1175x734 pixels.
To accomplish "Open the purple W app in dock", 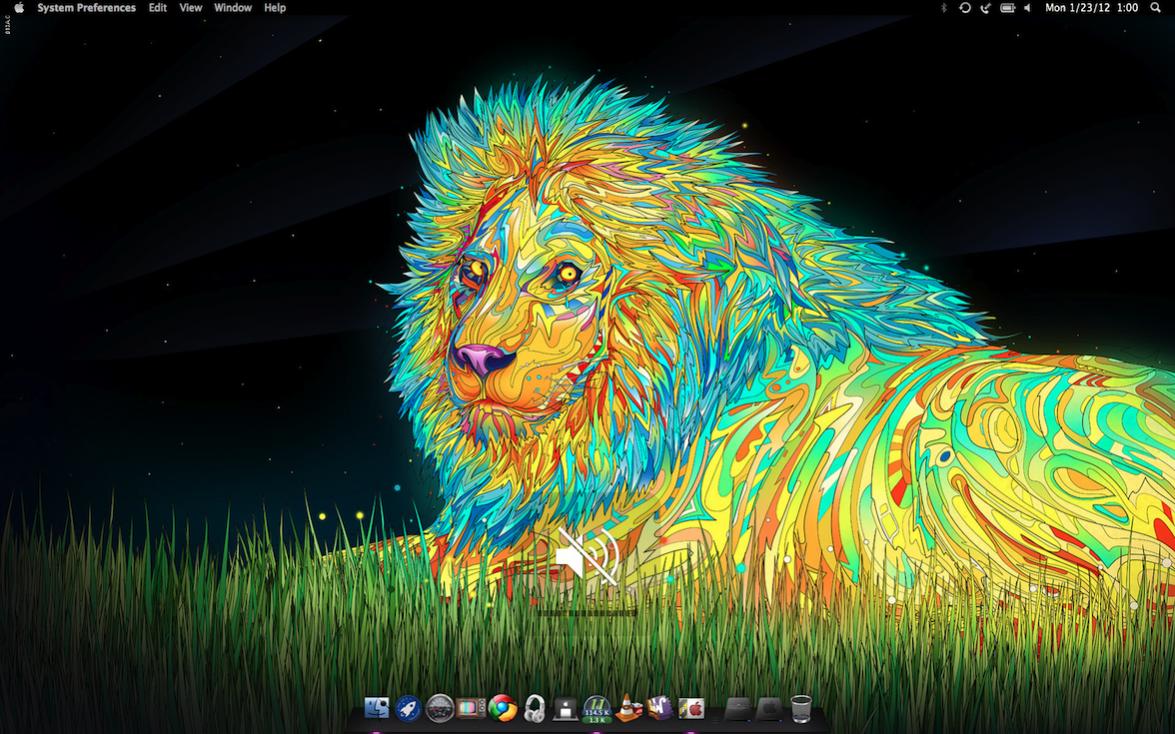I will 659,707.
